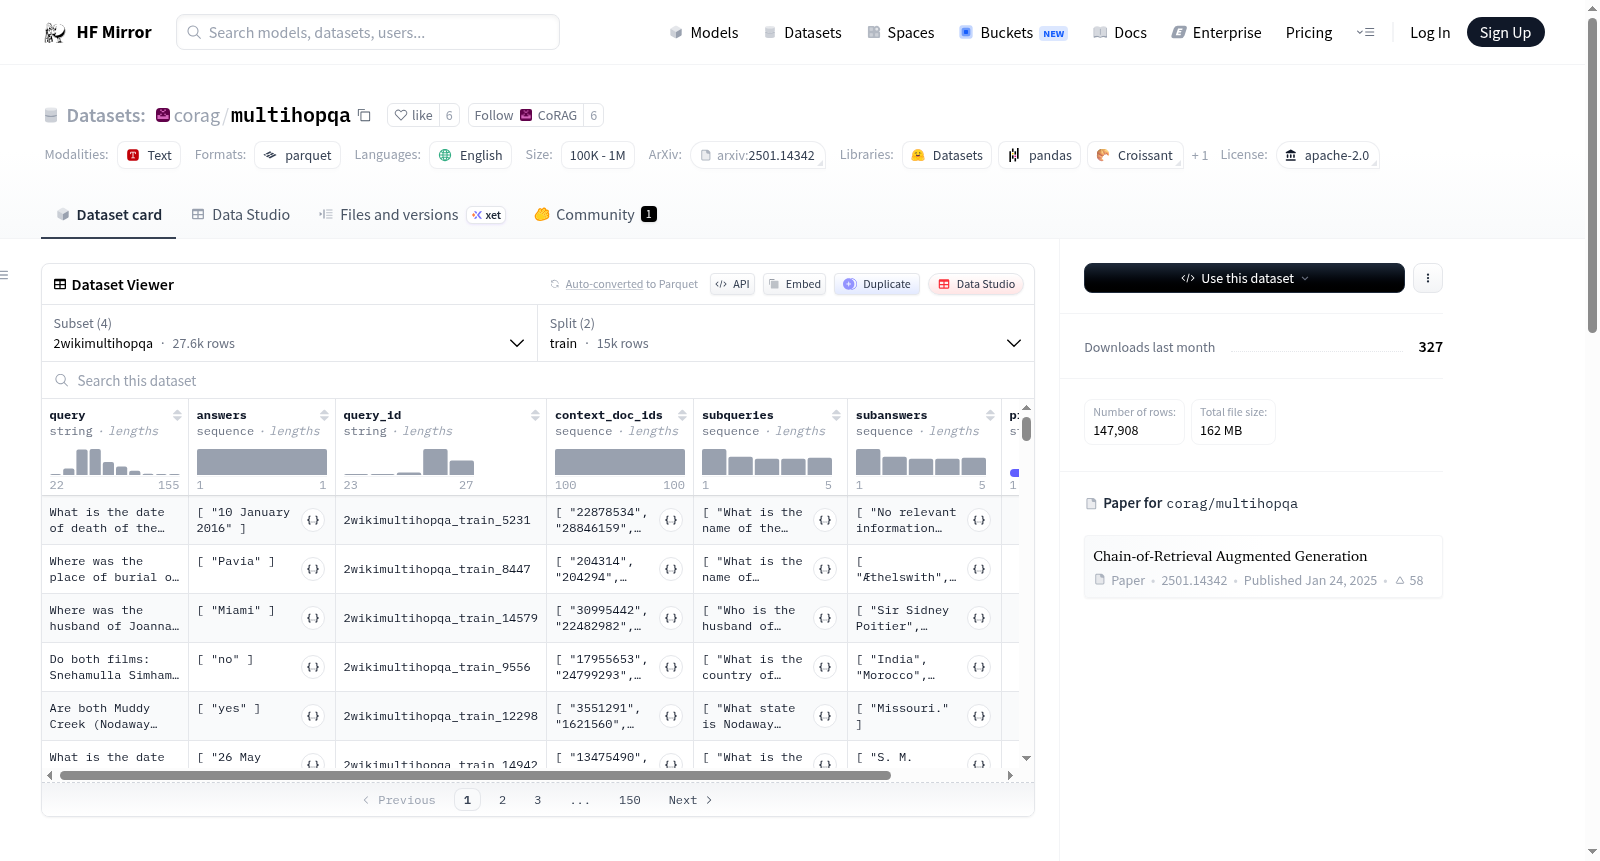The width and height of the screenshot is (1600, 861).
Task: Sort by the answers column
Action: (324, 415)
